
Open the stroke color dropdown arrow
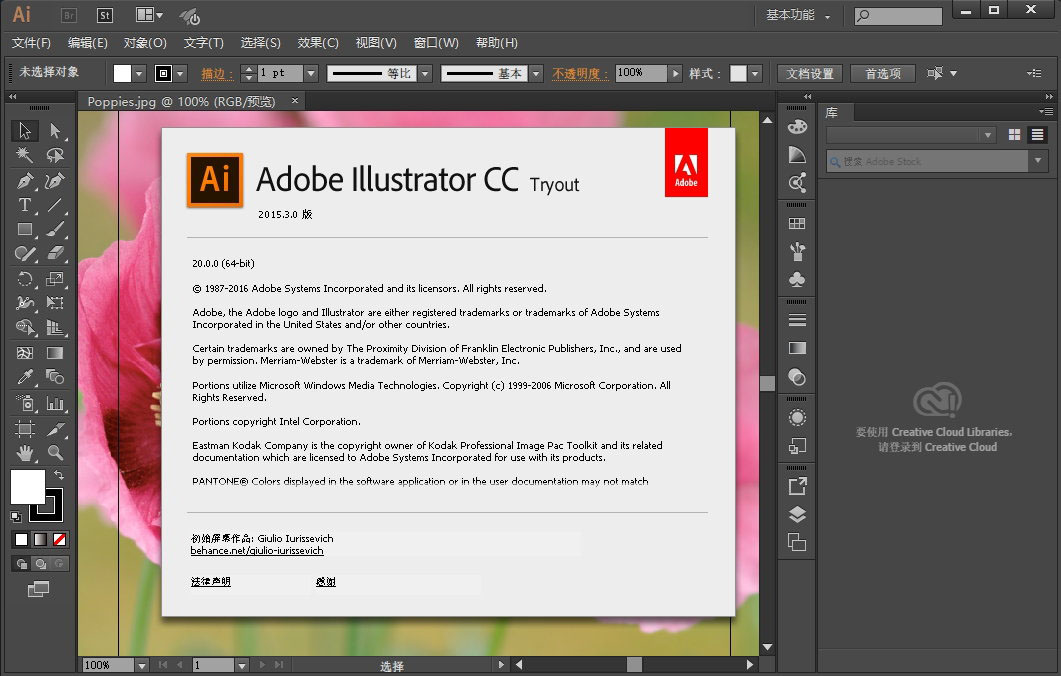pos(180,73)
